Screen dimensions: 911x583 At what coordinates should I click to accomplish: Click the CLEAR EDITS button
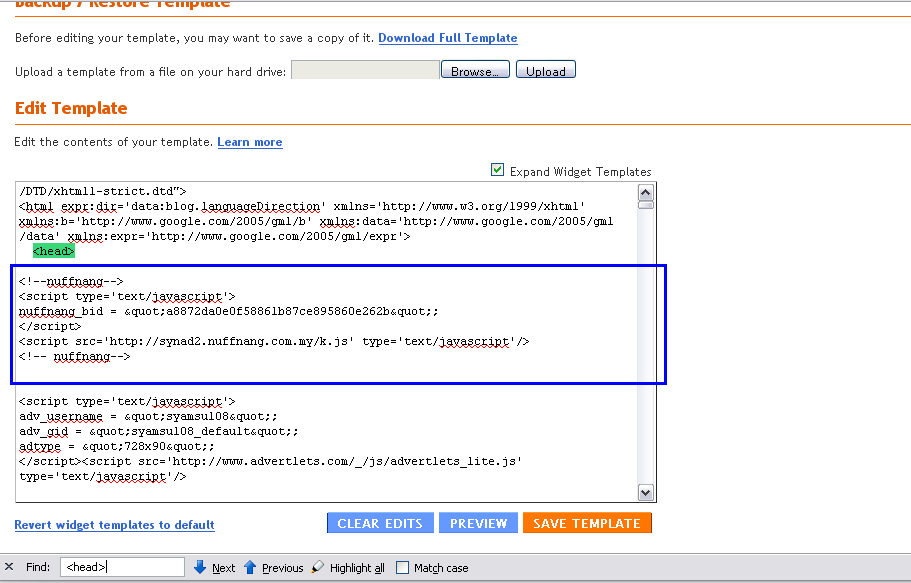[380, 523]
